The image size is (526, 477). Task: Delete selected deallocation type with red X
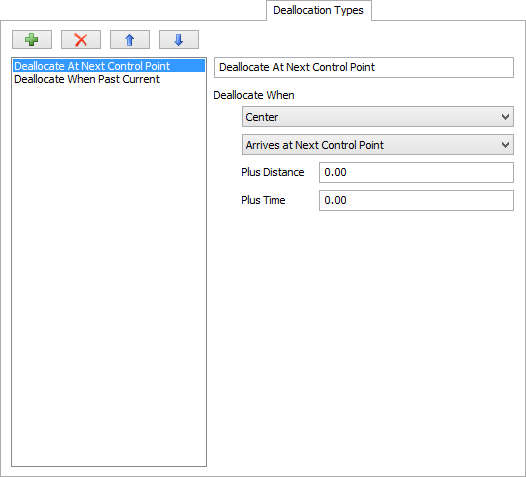(x=81, y=40)
